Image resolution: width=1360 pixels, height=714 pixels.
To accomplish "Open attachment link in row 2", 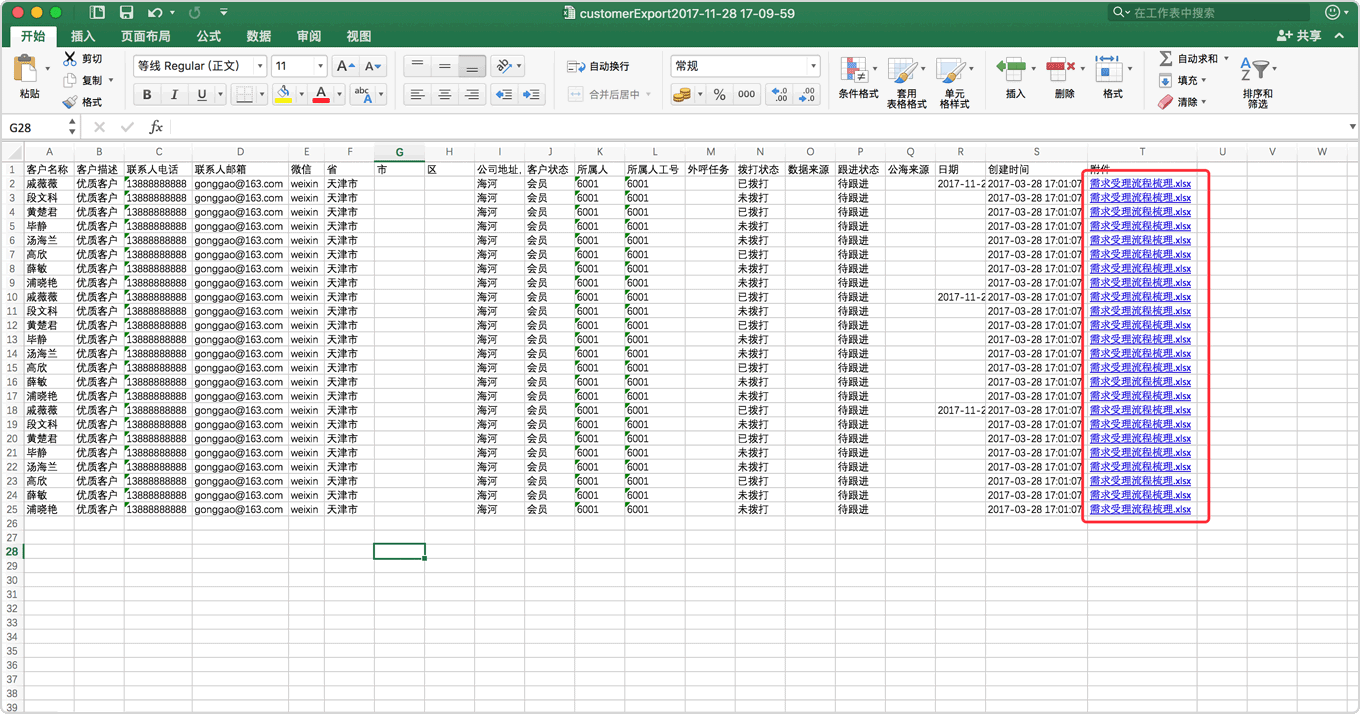I will (x=1140, y=184).
